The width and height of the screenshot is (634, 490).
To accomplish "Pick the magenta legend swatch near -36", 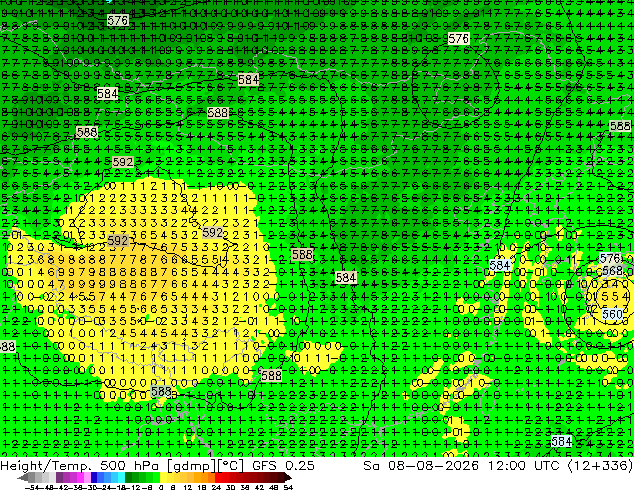I will click(80, 478).
